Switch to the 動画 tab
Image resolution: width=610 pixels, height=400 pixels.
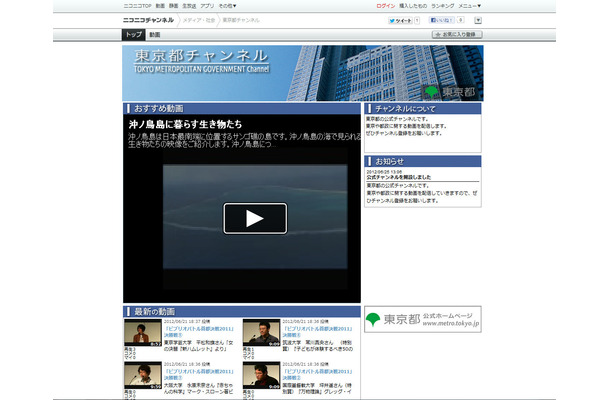point(155,35)
